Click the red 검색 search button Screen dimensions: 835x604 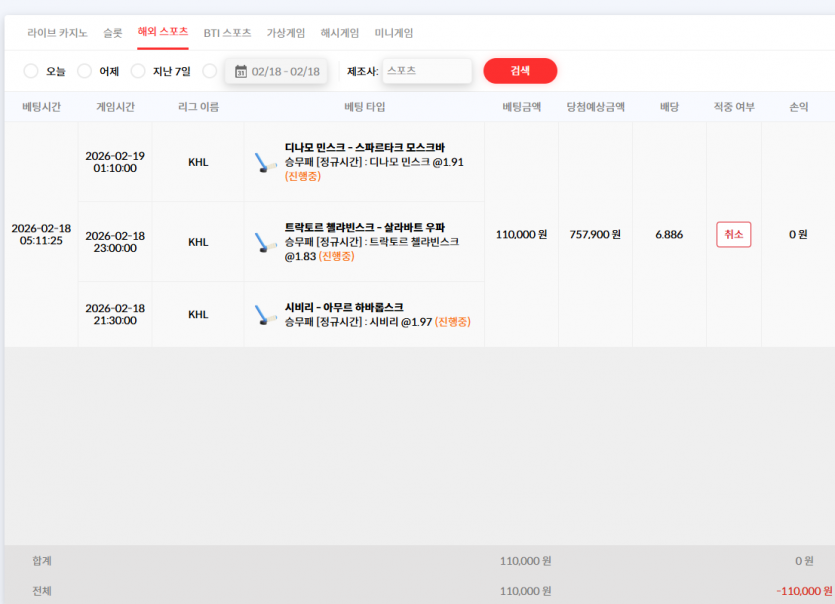point(520,71)
